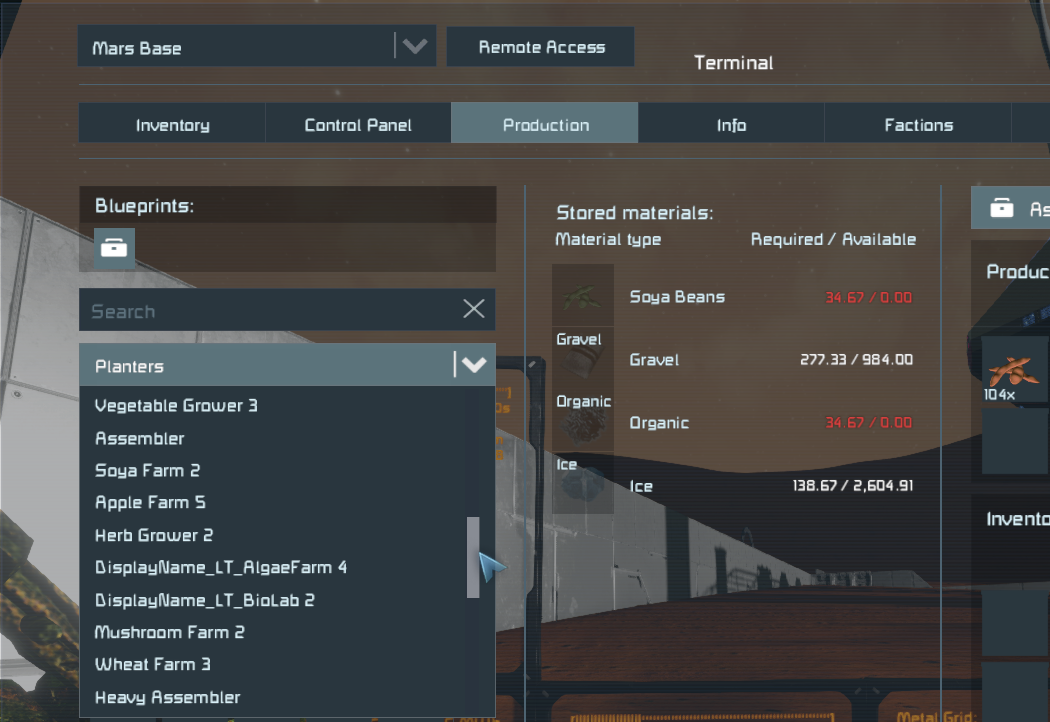This screenshot has width=1050, height=722.
Task: Click the Ice material icon
Action: pos(583,483)
